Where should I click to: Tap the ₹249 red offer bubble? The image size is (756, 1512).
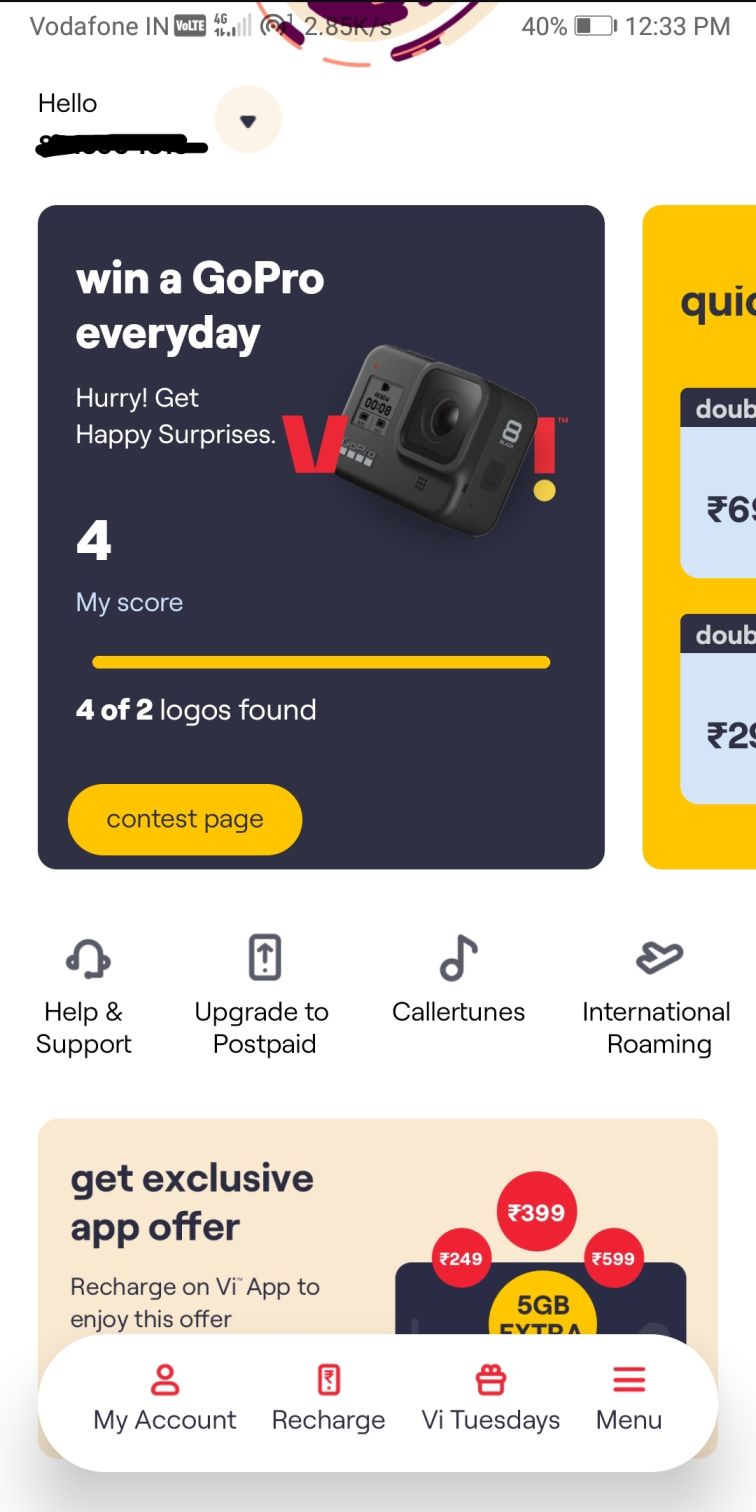(461, 1258)
